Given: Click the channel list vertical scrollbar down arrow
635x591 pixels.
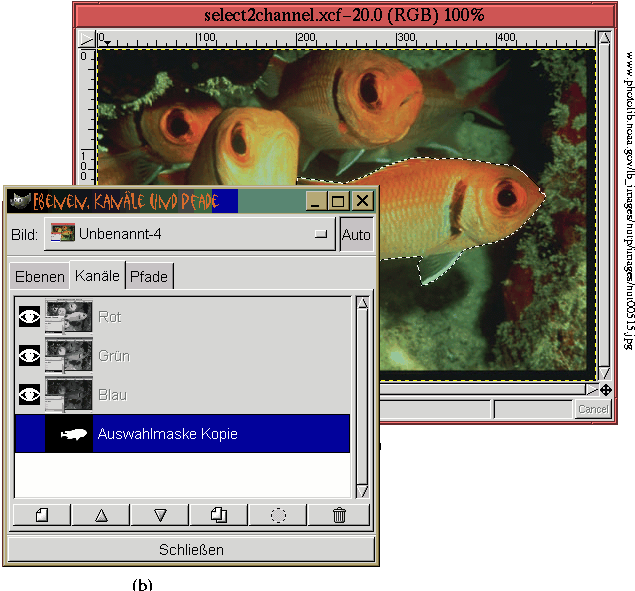Looking at the screenshot, I should click(x=363, y=490).
